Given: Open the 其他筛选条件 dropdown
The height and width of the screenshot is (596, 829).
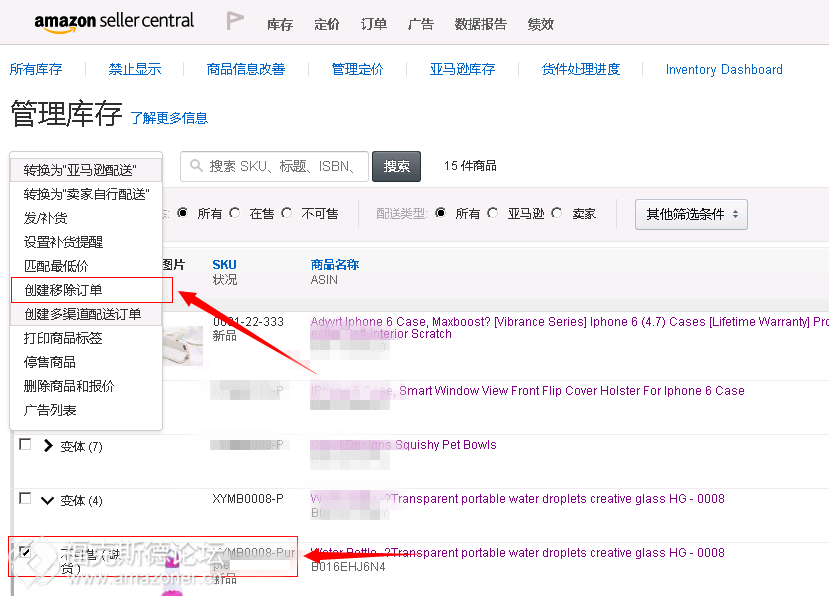Looking at the screenshot, I should point(691,214).
